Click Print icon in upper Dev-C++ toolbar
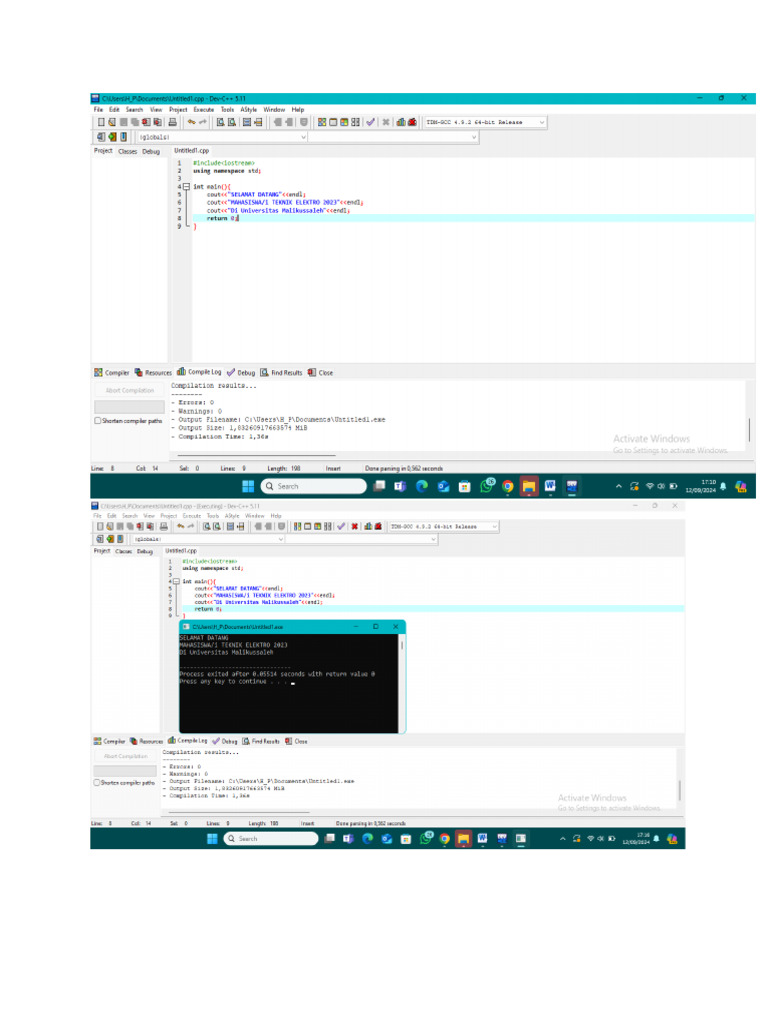Image resolution: width=768 pixels, height=1024 pixels. (x=172, y=122)
